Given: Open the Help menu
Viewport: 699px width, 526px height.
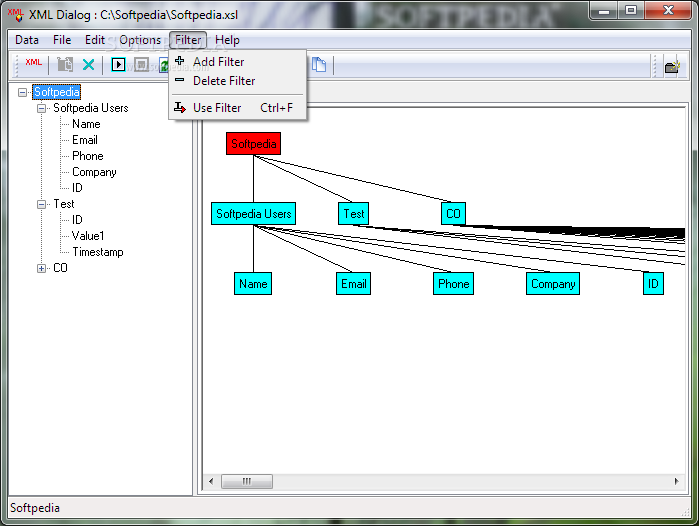Looking at the screenshot, I should (227, 40).
